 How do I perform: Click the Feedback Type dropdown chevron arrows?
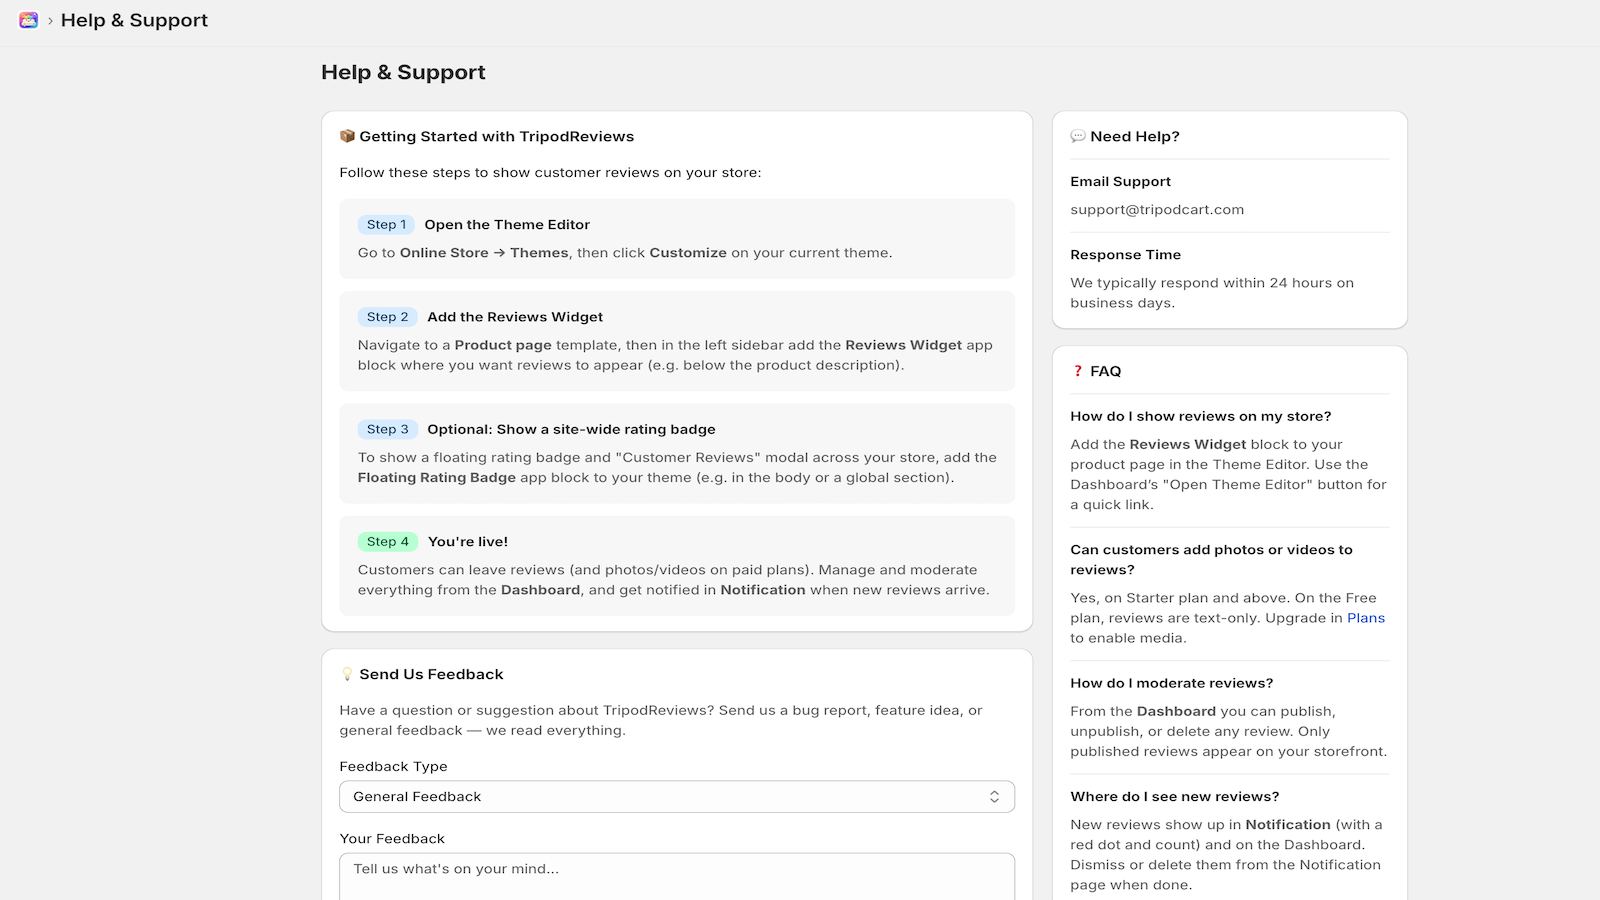[994, 797]
